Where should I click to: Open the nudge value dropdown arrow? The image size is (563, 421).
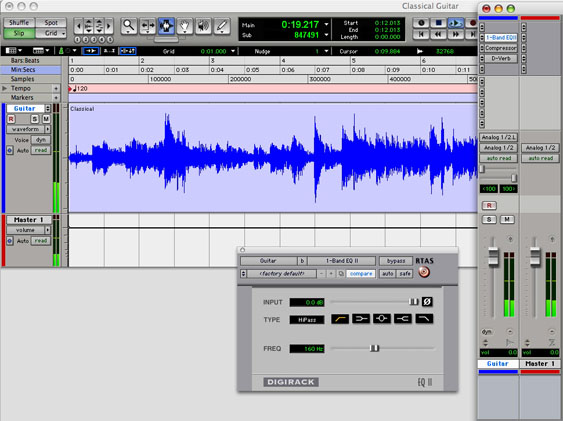(x=326, y=51)
